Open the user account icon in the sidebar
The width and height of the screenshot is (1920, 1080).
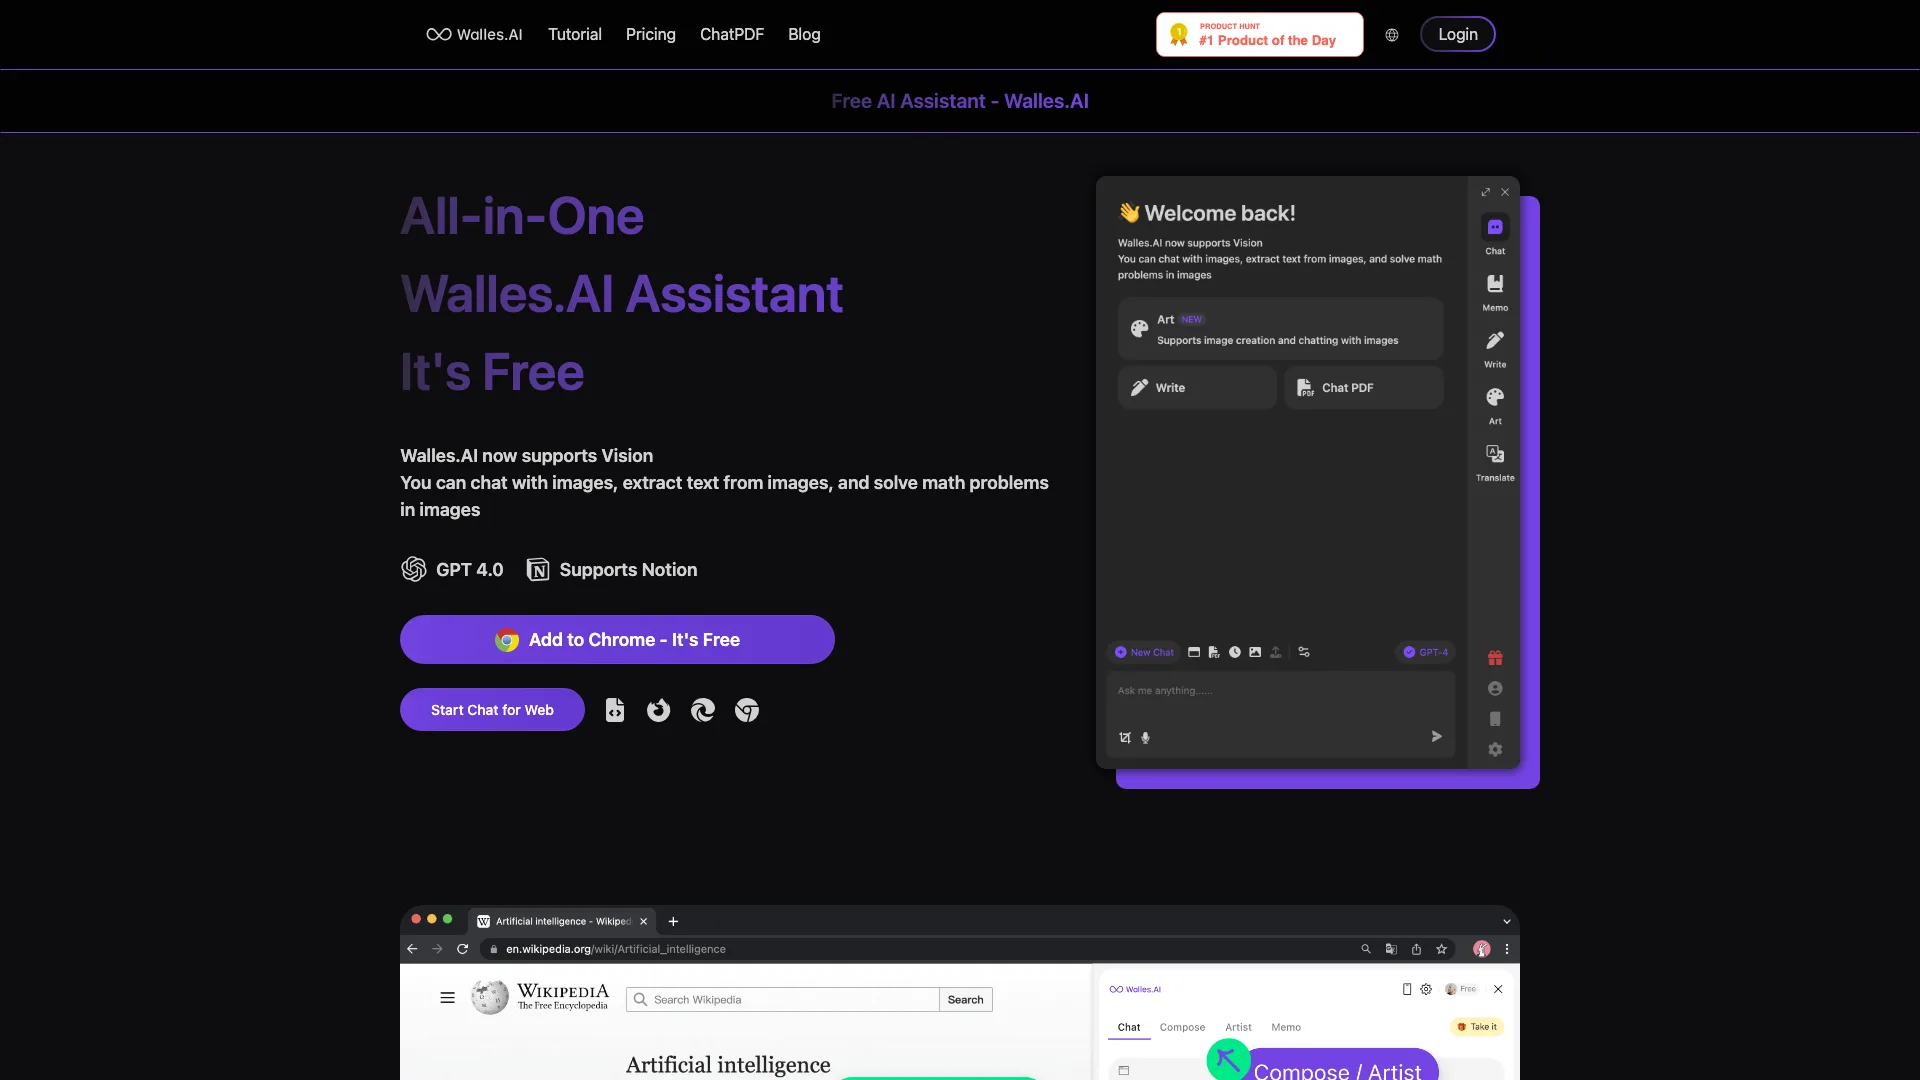pos(1495,688)
